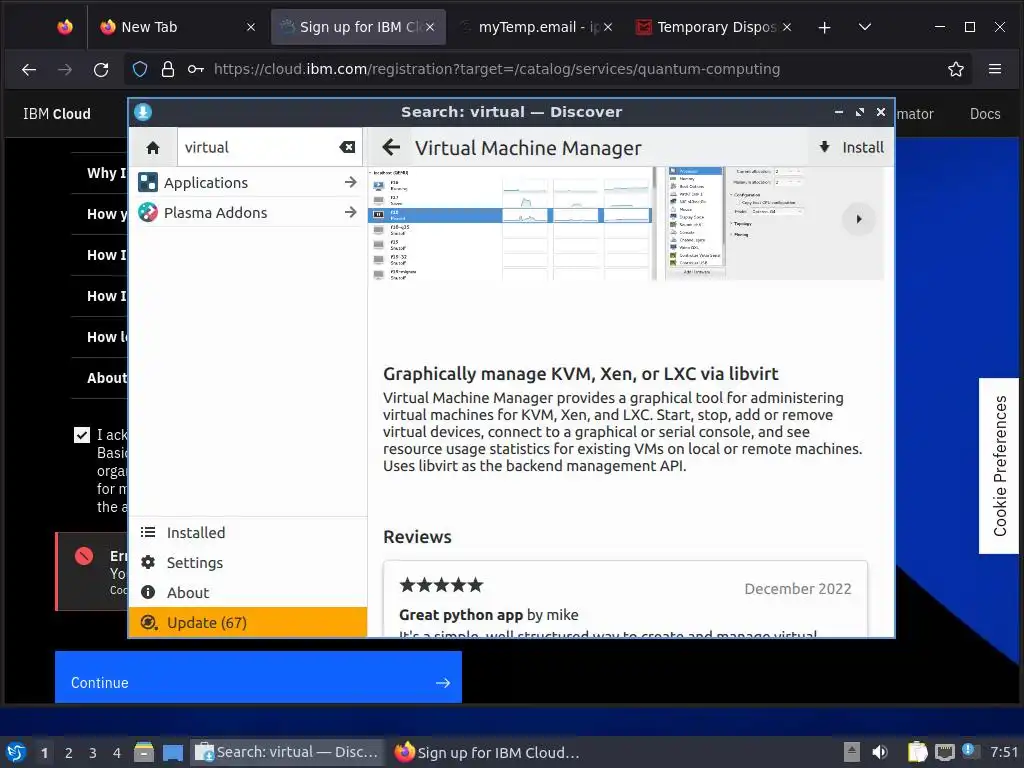Close the myTemp.email tab
Viewport: 1024px width, 768px height.
pyautogui.click(x=608, y=27)
